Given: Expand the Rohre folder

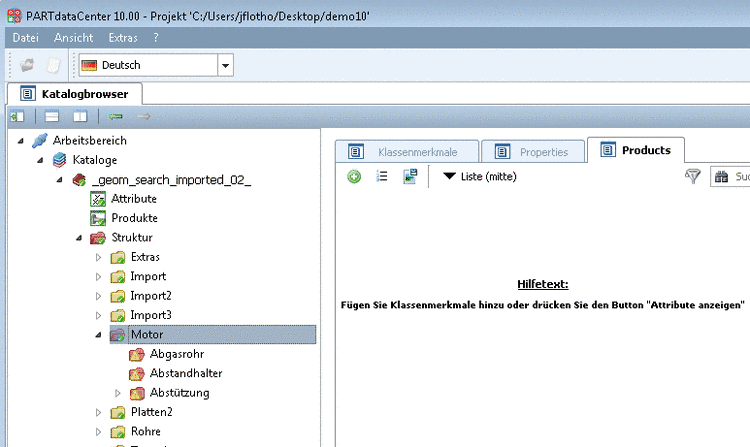Looking at the screenshot, I should click(98, 432).
